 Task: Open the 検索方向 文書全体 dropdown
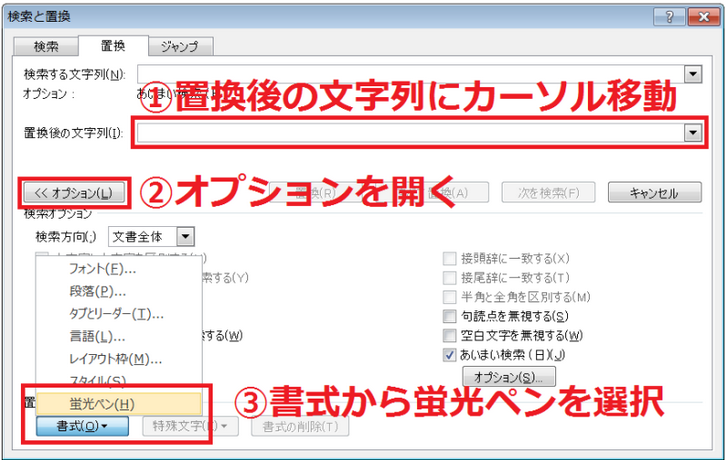pos(185,237)
